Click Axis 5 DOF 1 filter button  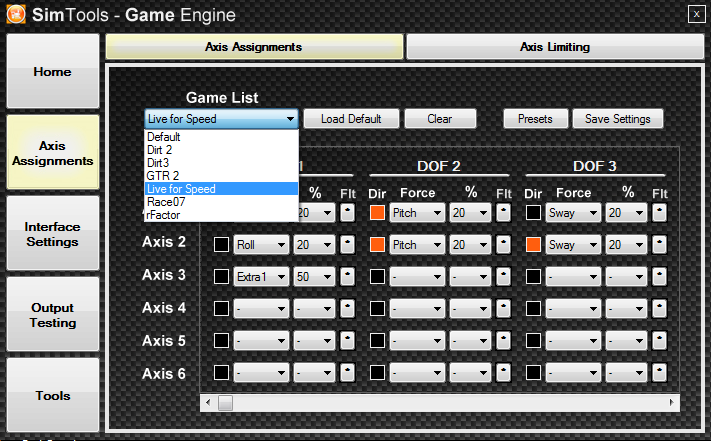[347, 341]
